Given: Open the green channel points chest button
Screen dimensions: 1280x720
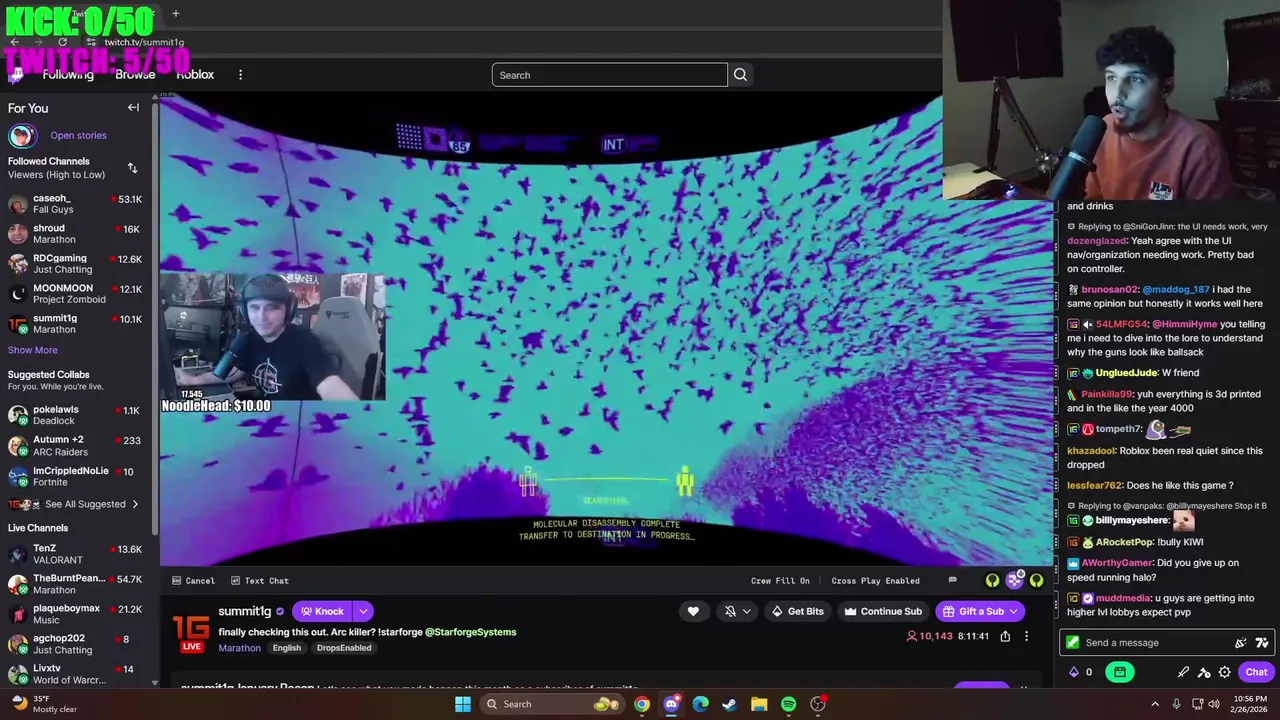Looking at the screenshot, I should [1120, 672].
